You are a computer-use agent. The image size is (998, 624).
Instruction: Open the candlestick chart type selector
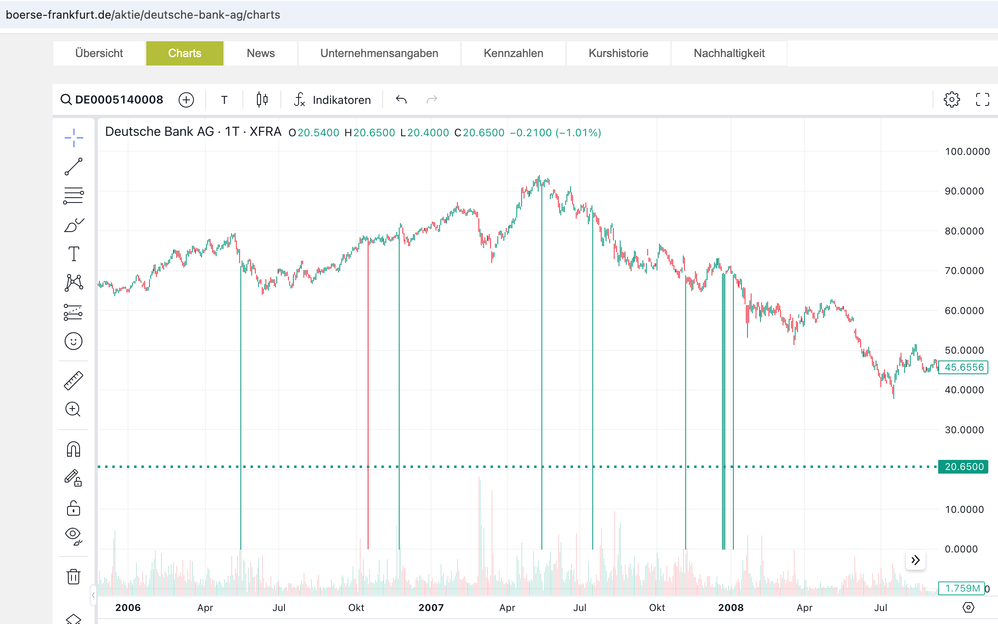click(x=262, y=99)
